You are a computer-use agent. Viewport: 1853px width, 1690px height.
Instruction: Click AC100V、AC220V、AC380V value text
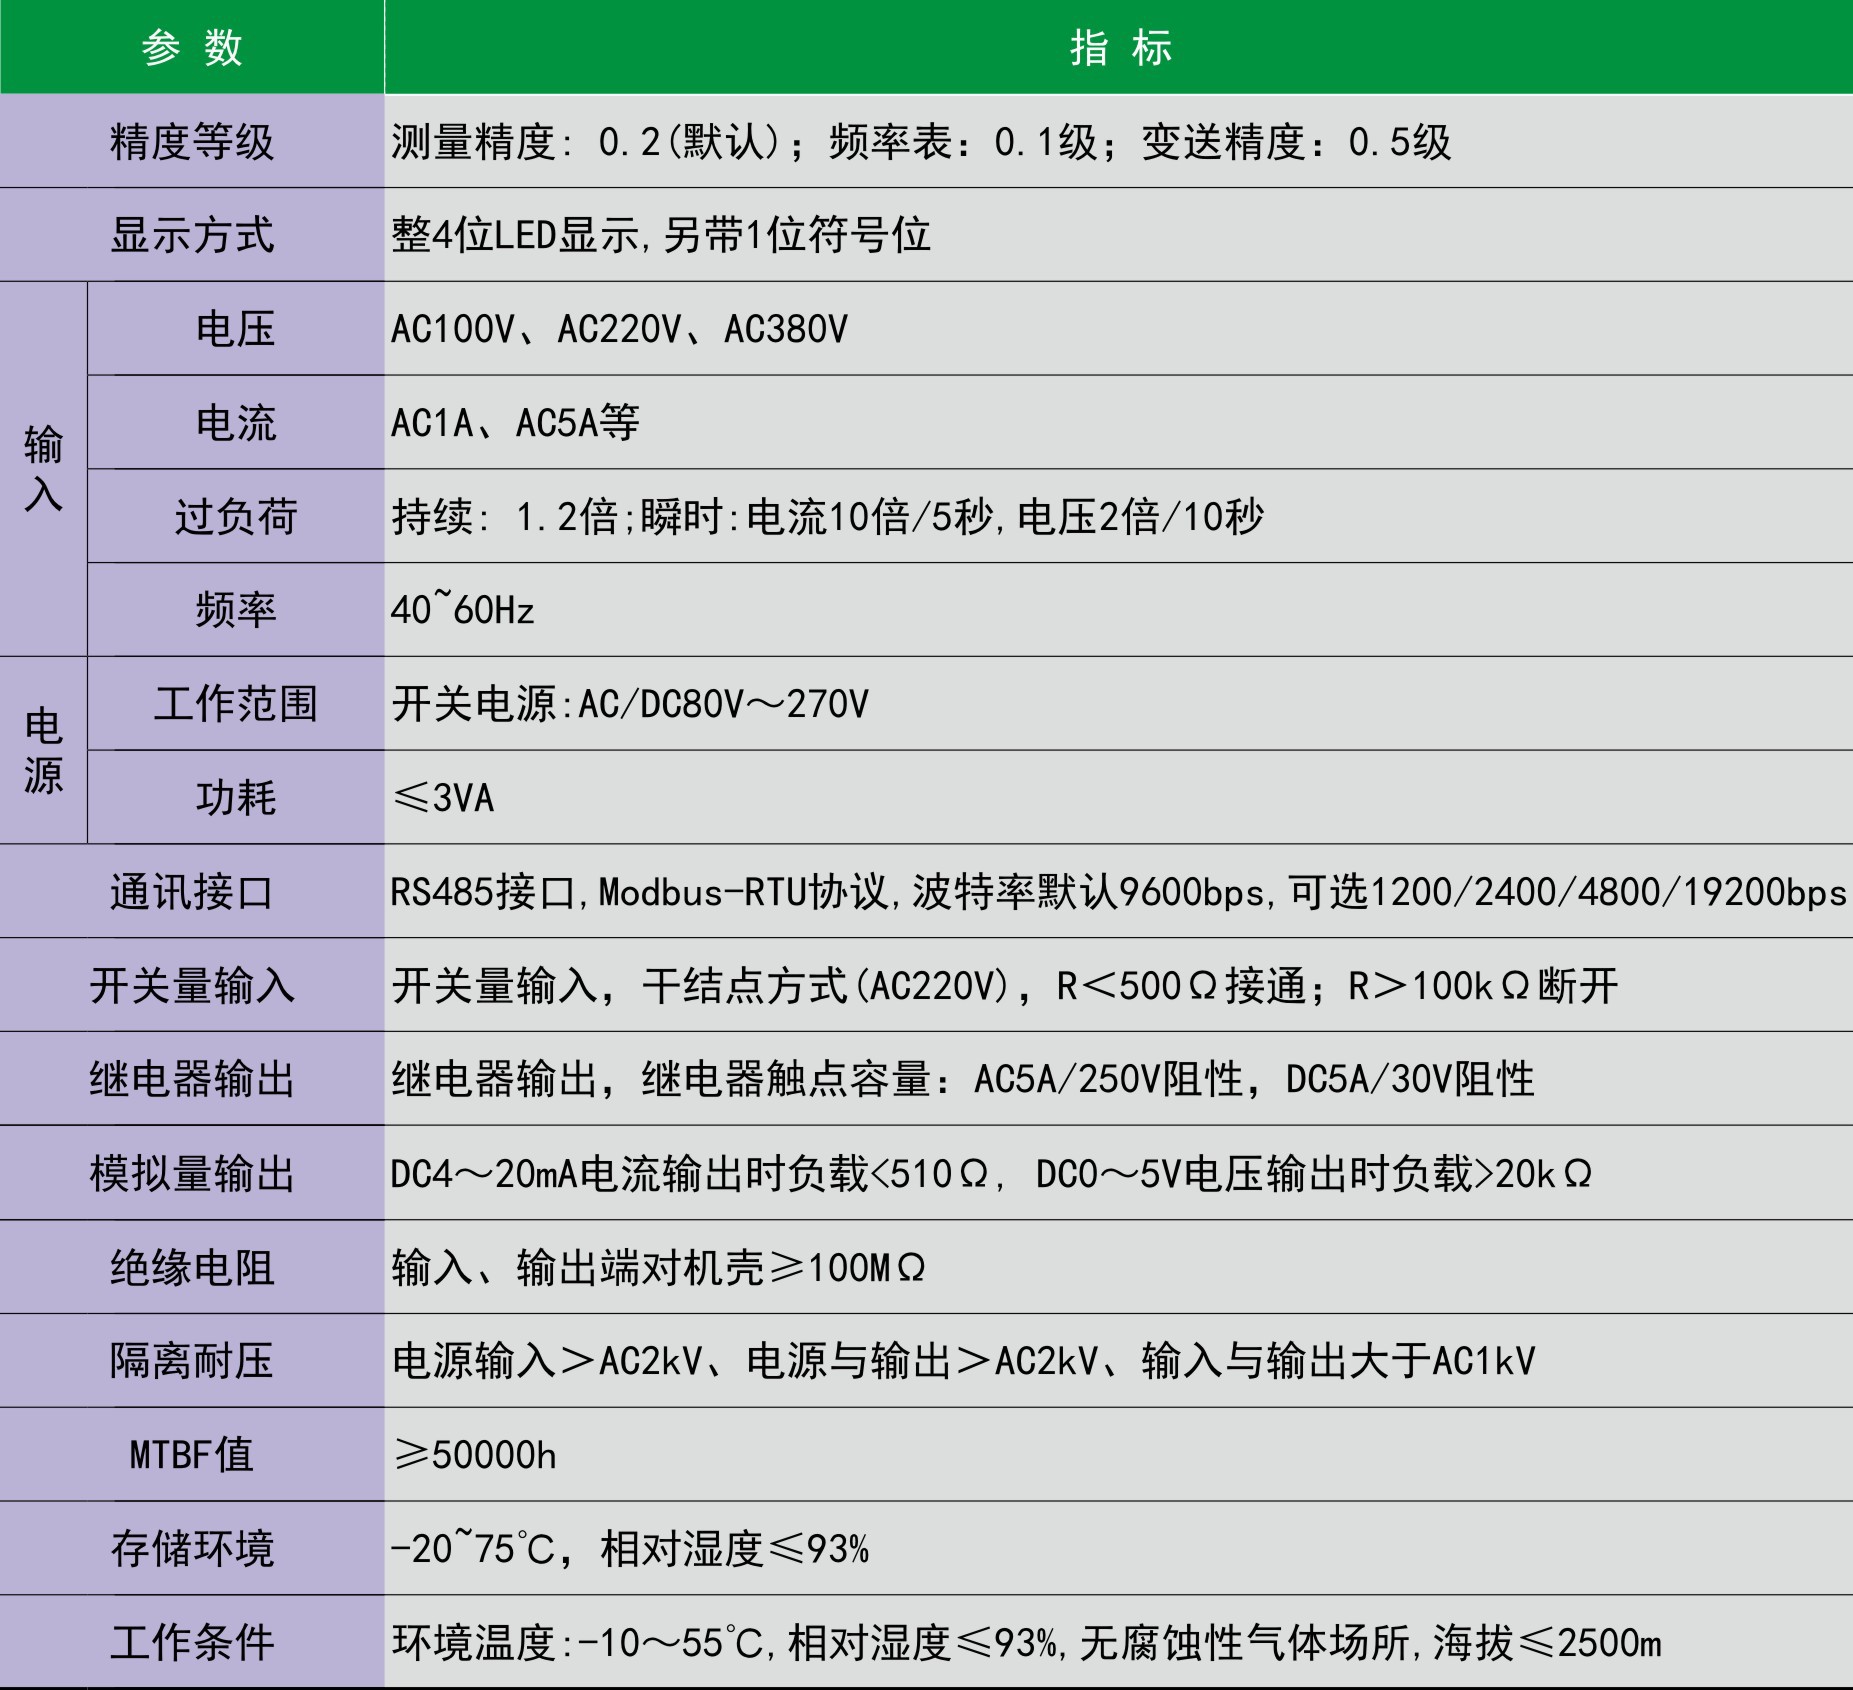[619, 329]
